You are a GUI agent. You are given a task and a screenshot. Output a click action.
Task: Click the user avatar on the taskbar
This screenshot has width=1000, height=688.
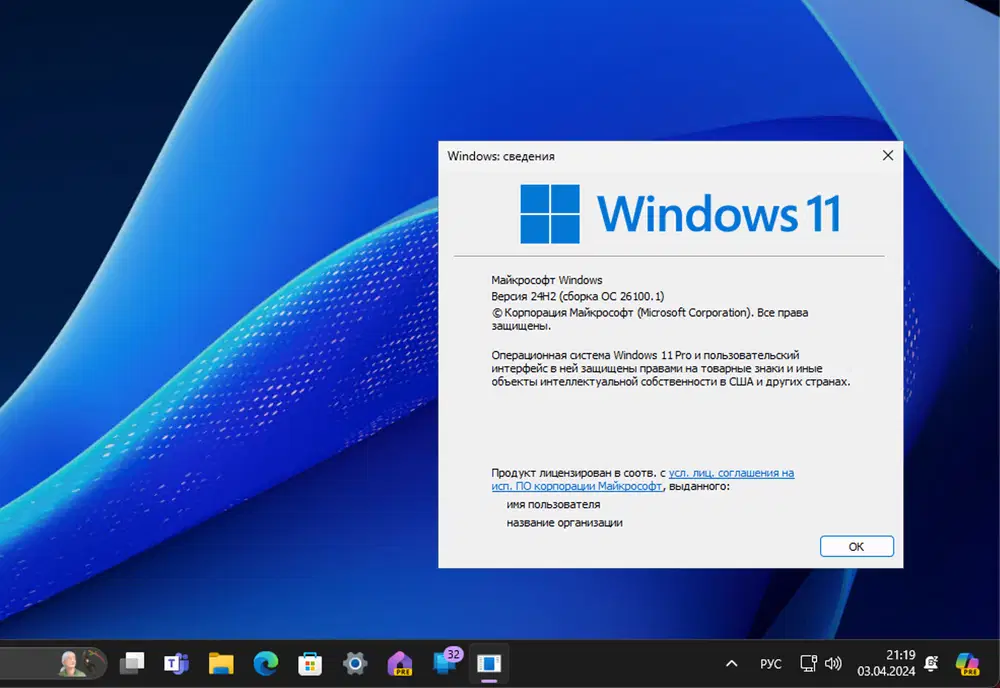tap(70, 663)
